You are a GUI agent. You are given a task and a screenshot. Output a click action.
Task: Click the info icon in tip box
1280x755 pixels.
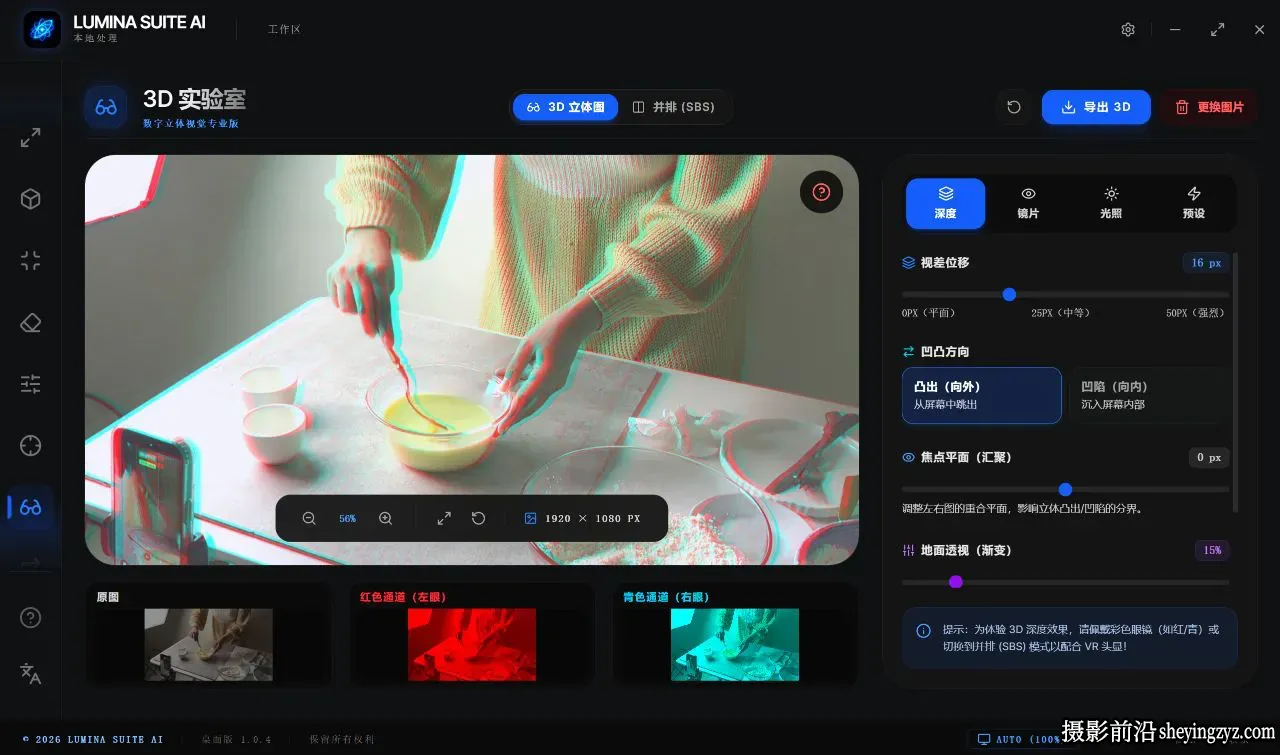(923, 630)
